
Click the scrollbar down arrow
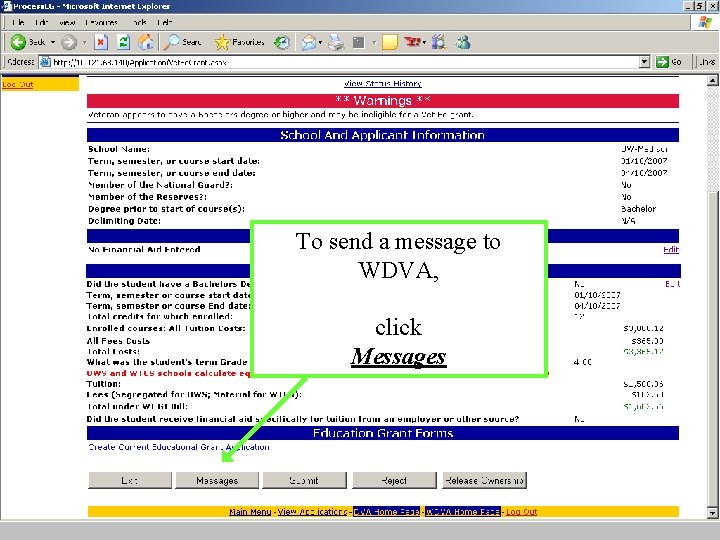pos(713,513)
